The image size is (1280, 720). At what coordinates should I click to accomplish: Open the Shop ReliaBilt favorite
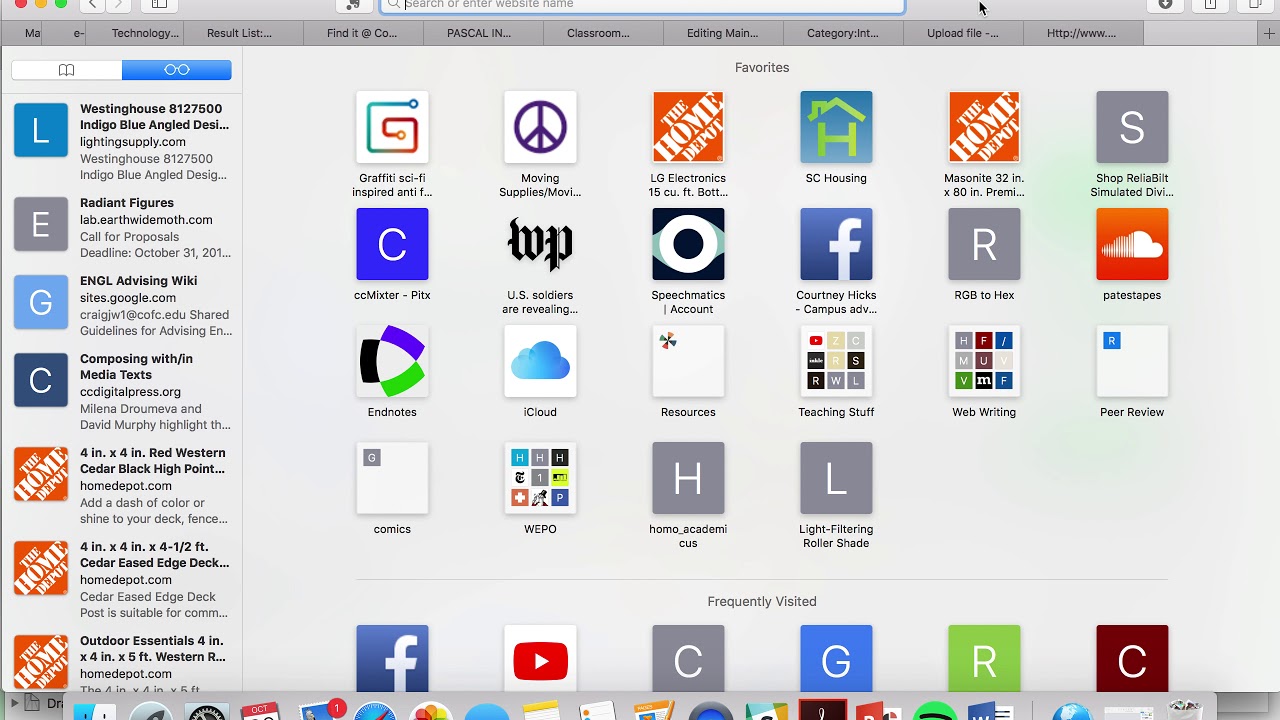(1132, 127)
